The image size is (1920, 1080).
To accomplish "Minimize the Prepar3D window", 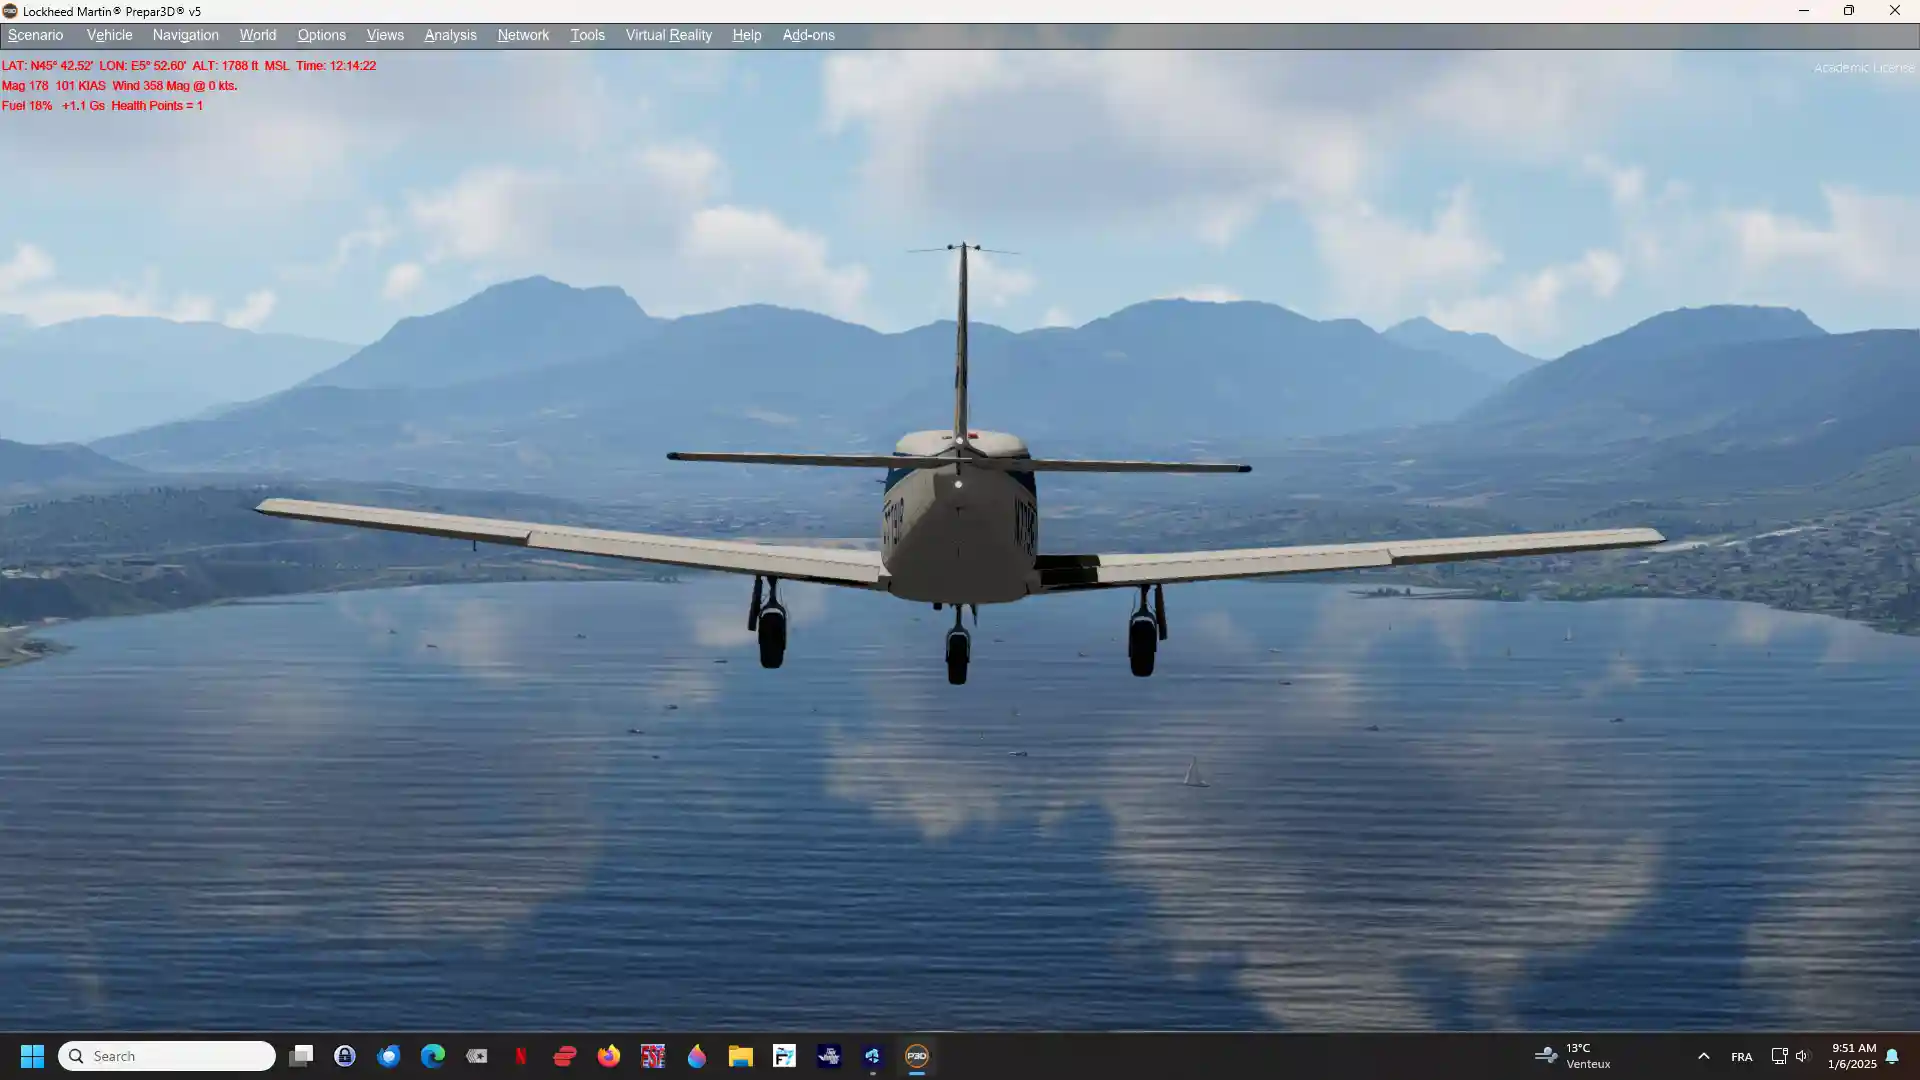I will coord(1804,11).
